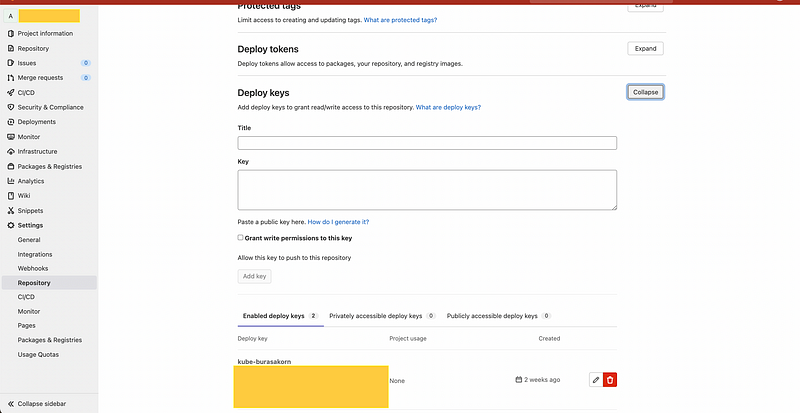Click the Merge requests sidebar icon
Viewport: 800px width, 413px height.
pos(10,77)
